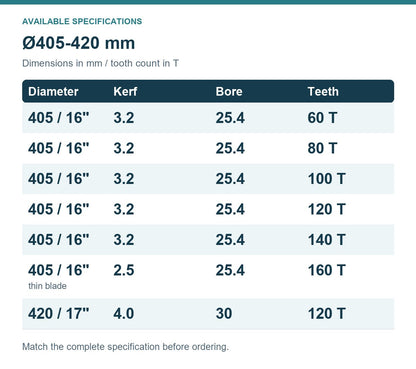Click 'Dimensions in mm / tooth count in T' subtitle
Image resolution: width=416 pixels, height=369 pixels.
tap(100, 63)
